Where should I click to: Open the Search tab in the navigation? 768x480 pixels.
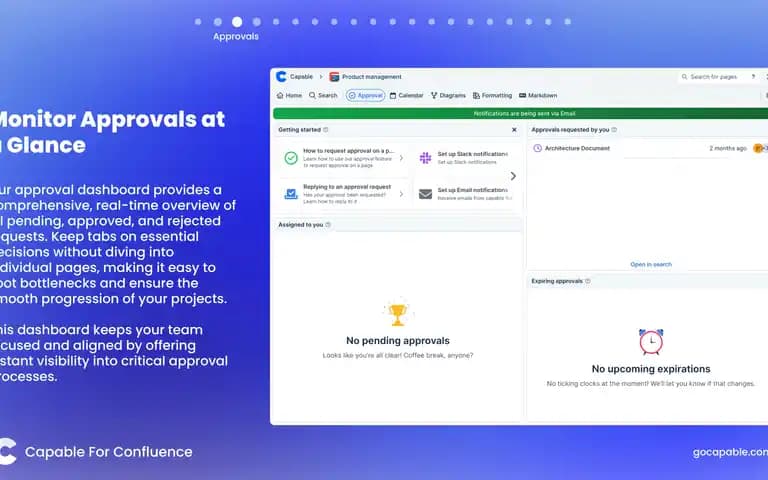[x=323, y=96]
